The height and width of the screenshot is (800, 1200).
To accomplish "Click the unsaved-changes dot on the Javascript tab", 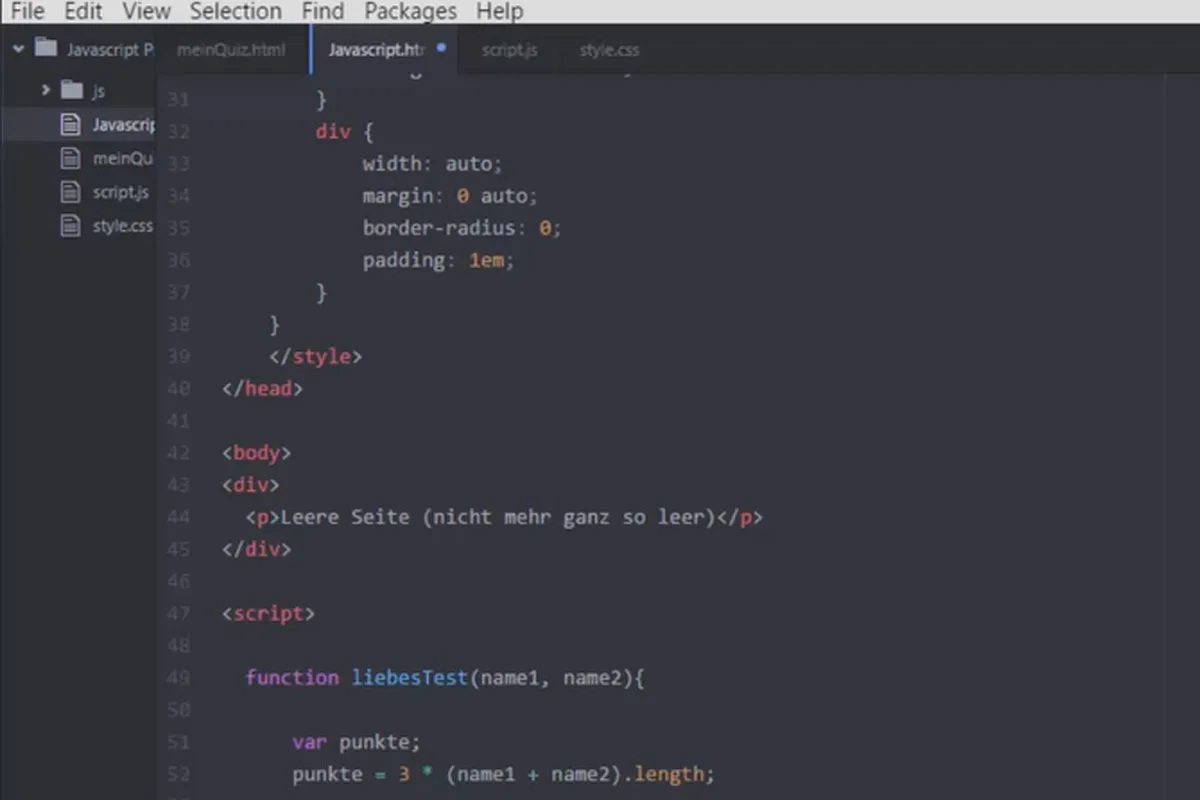I will pyautogui.click(x=441, y=47).
